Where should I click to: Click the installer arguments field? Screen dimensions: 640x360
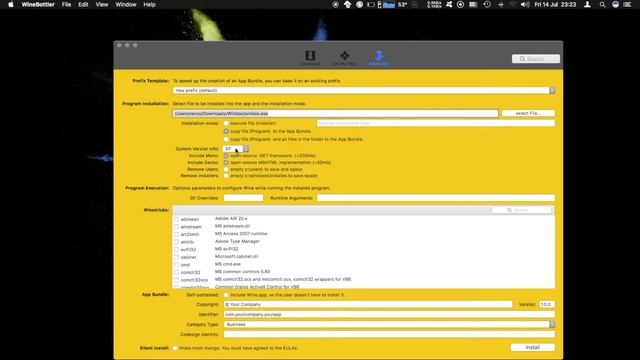436,123
